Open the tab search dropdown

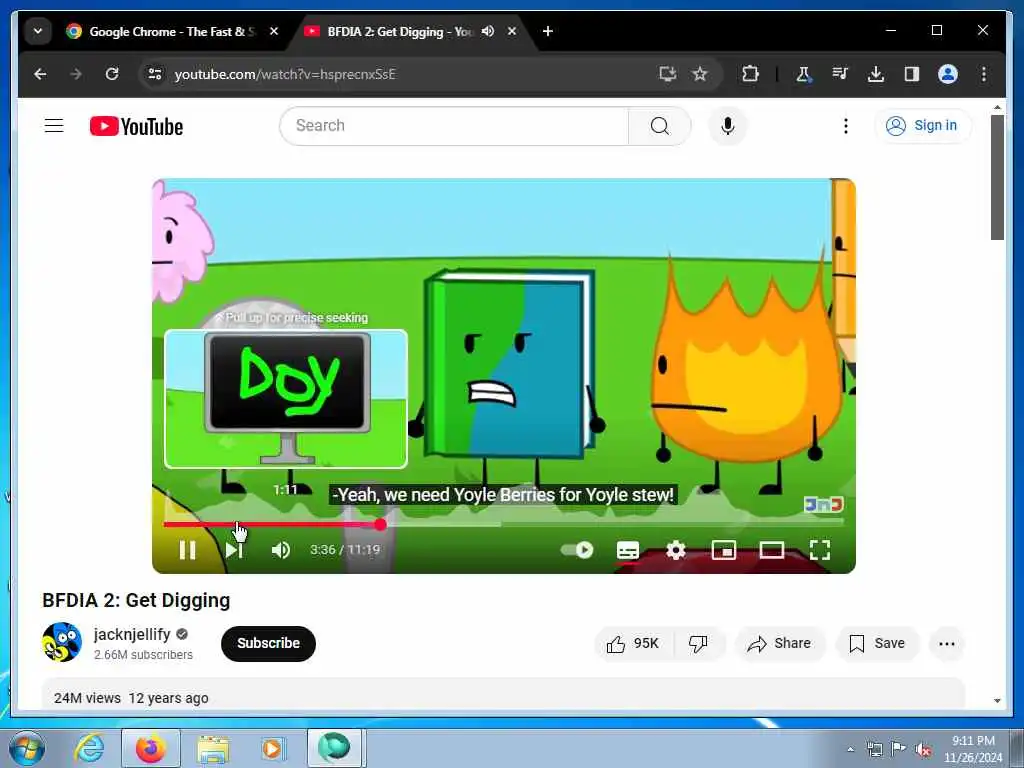[38, 31]
